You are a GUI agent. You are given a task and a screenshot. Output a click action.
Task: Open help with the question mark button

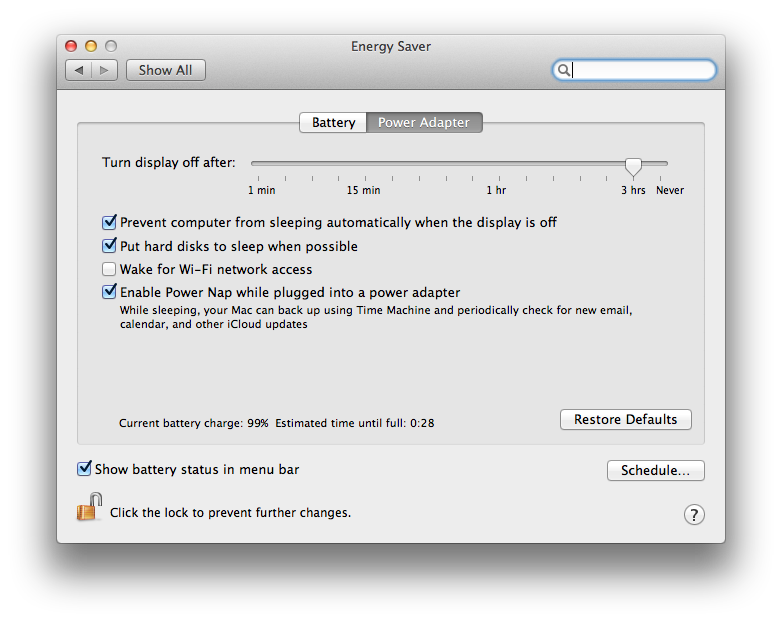pos(694,514)
